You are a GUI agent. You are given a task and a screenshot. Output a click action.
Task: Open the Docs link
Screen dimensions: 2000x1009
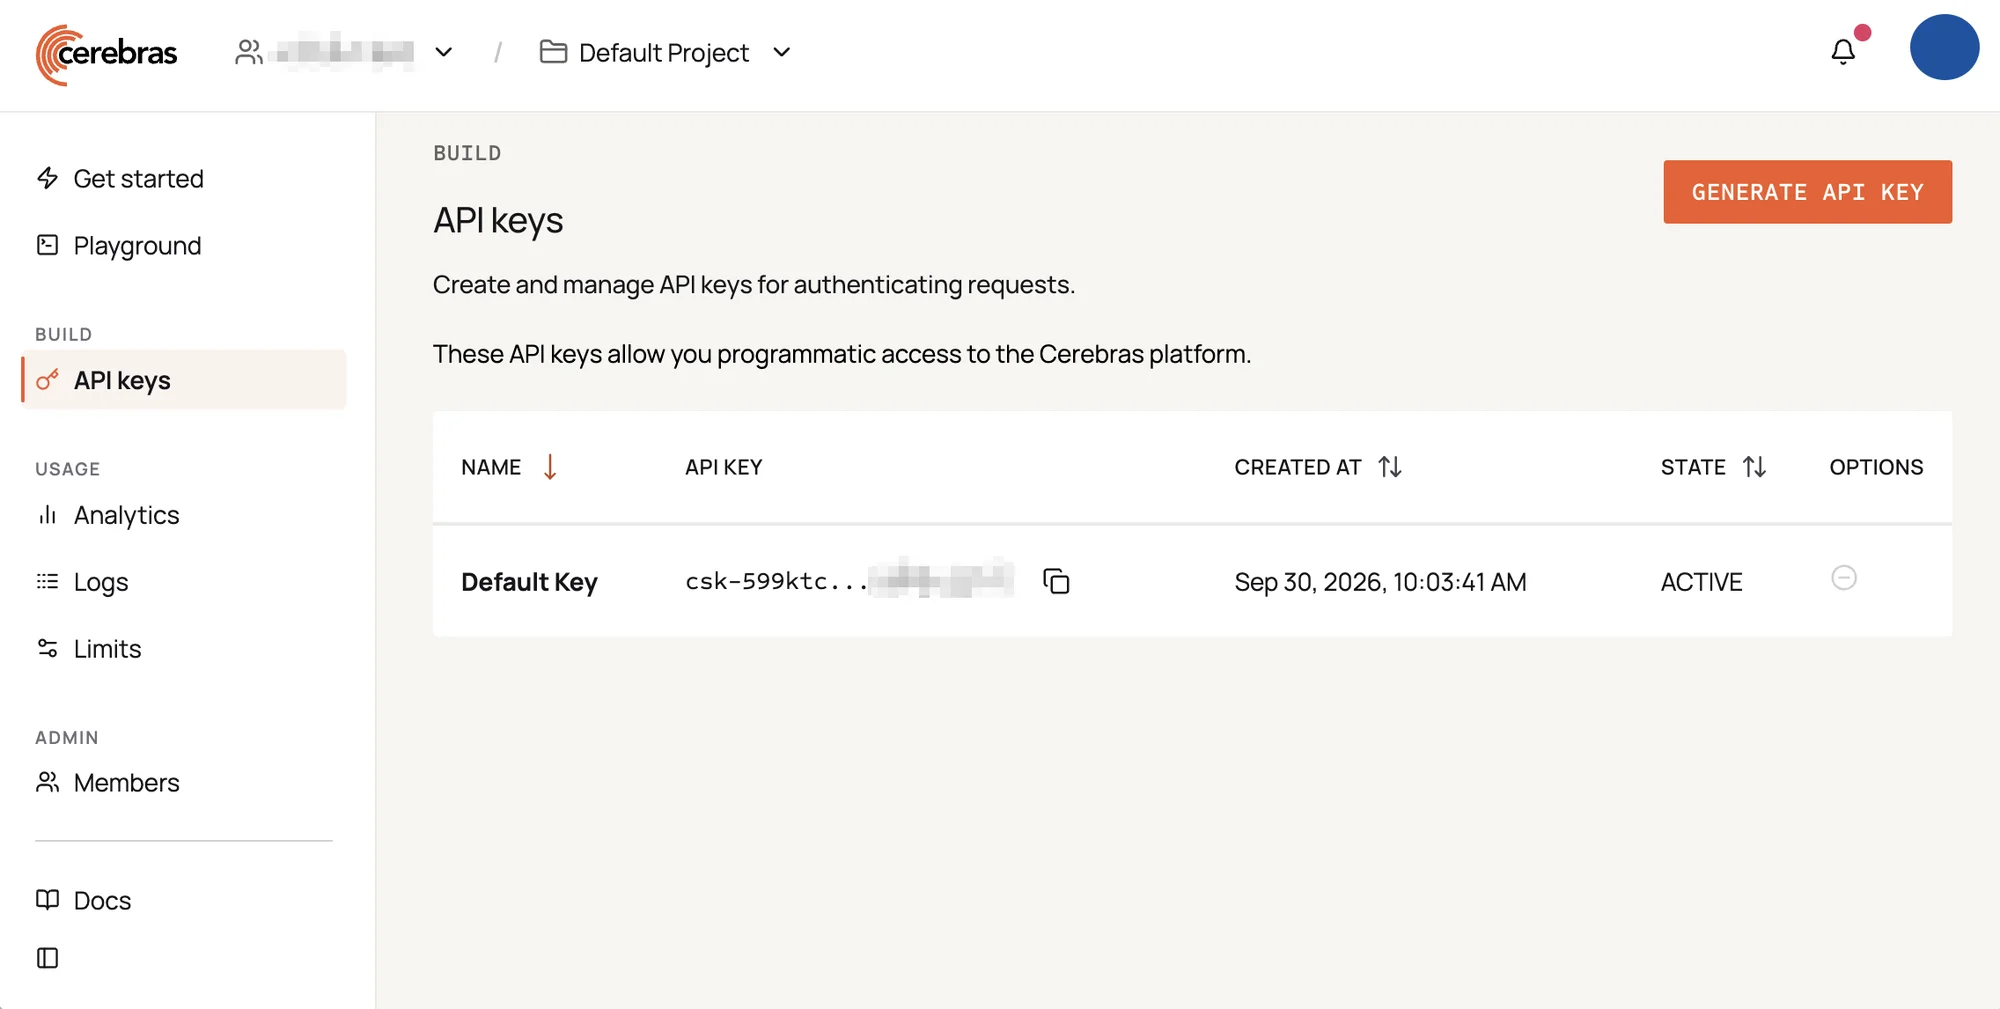[x=84, y=900]
